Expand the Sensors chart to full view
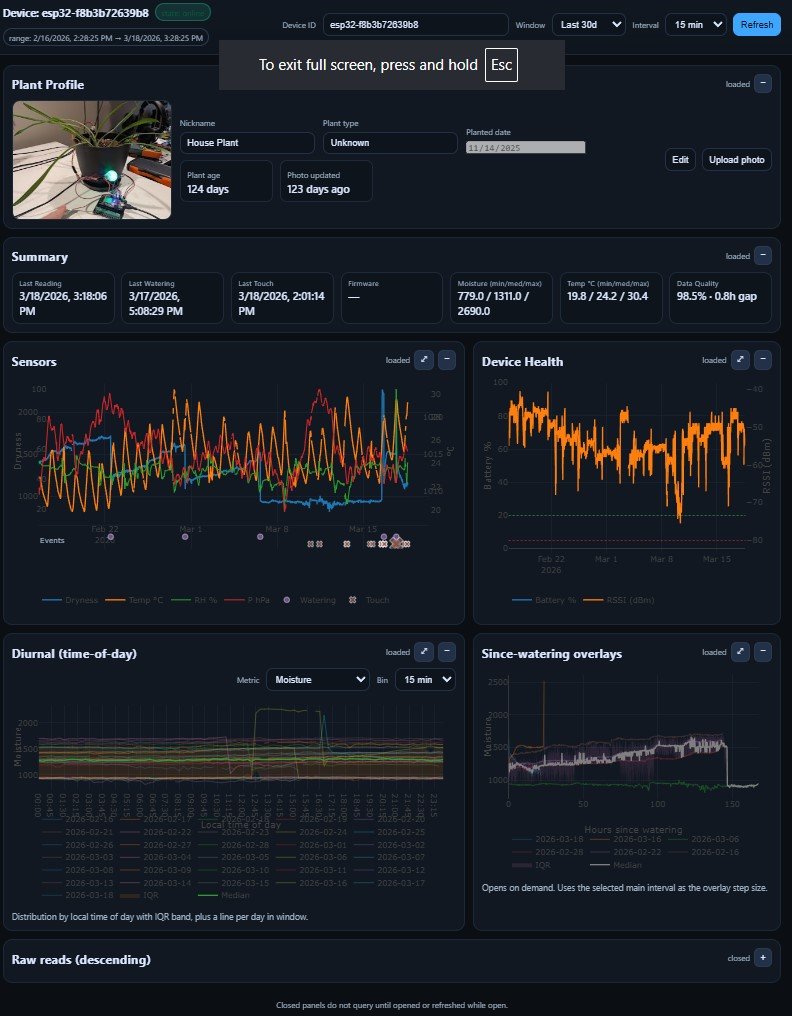Screen dimensions: 792x1016 tap(424, 360)
